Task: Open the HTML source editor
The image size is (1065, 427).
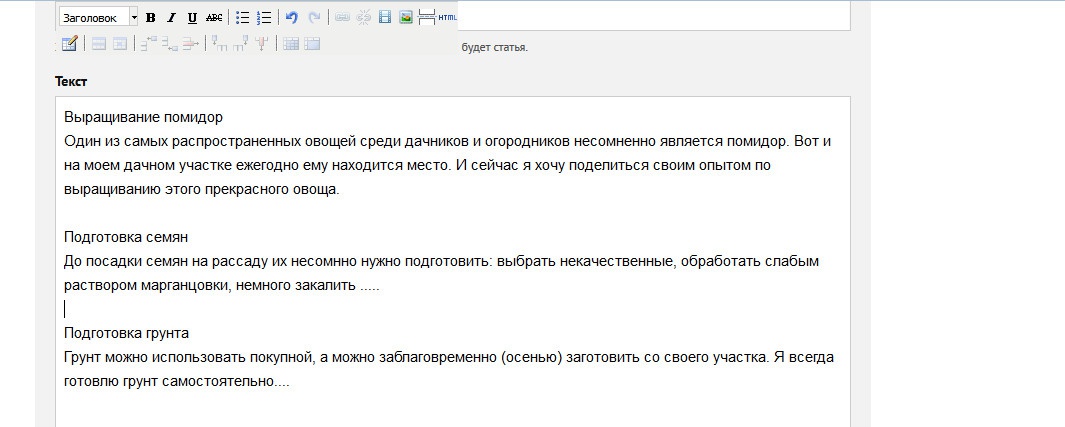Action: coord(448,18)
